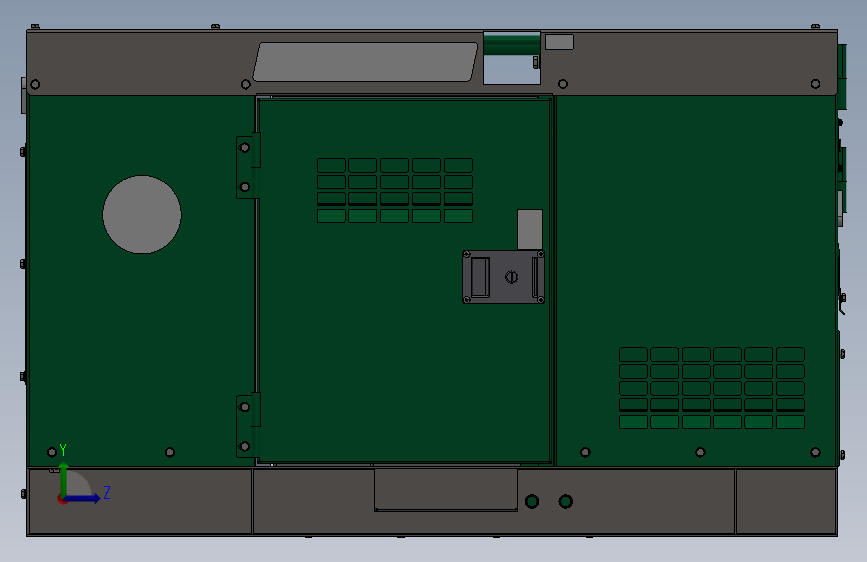This screenshot has height=562, width=867.
Task: Select the upper door hinge bracket
Action: [248, 166]
